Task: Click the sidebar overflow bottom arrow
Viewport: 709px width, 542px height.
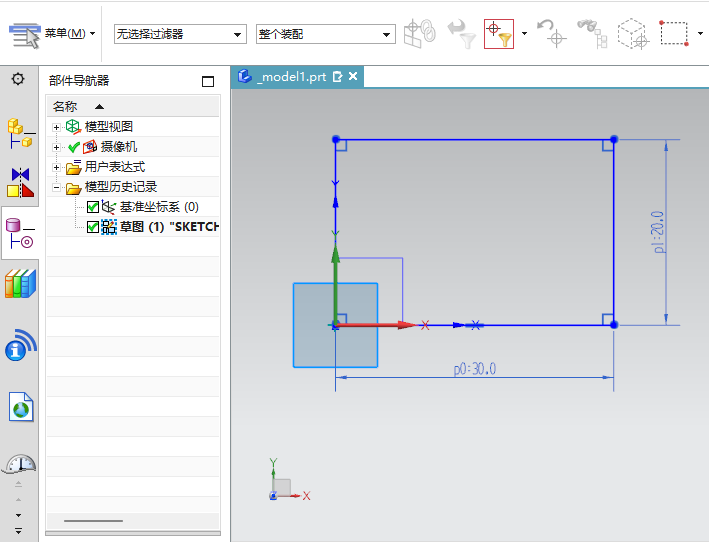Action: click(x=19, y=531)
